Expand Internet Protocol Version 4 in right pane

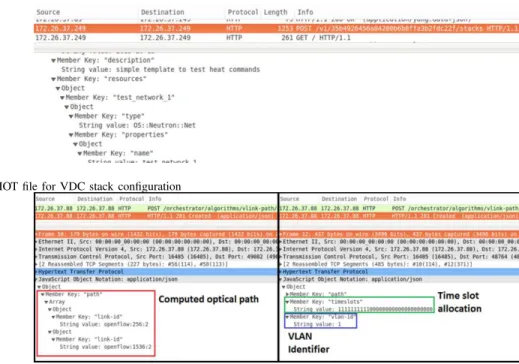tap(281, 249)
